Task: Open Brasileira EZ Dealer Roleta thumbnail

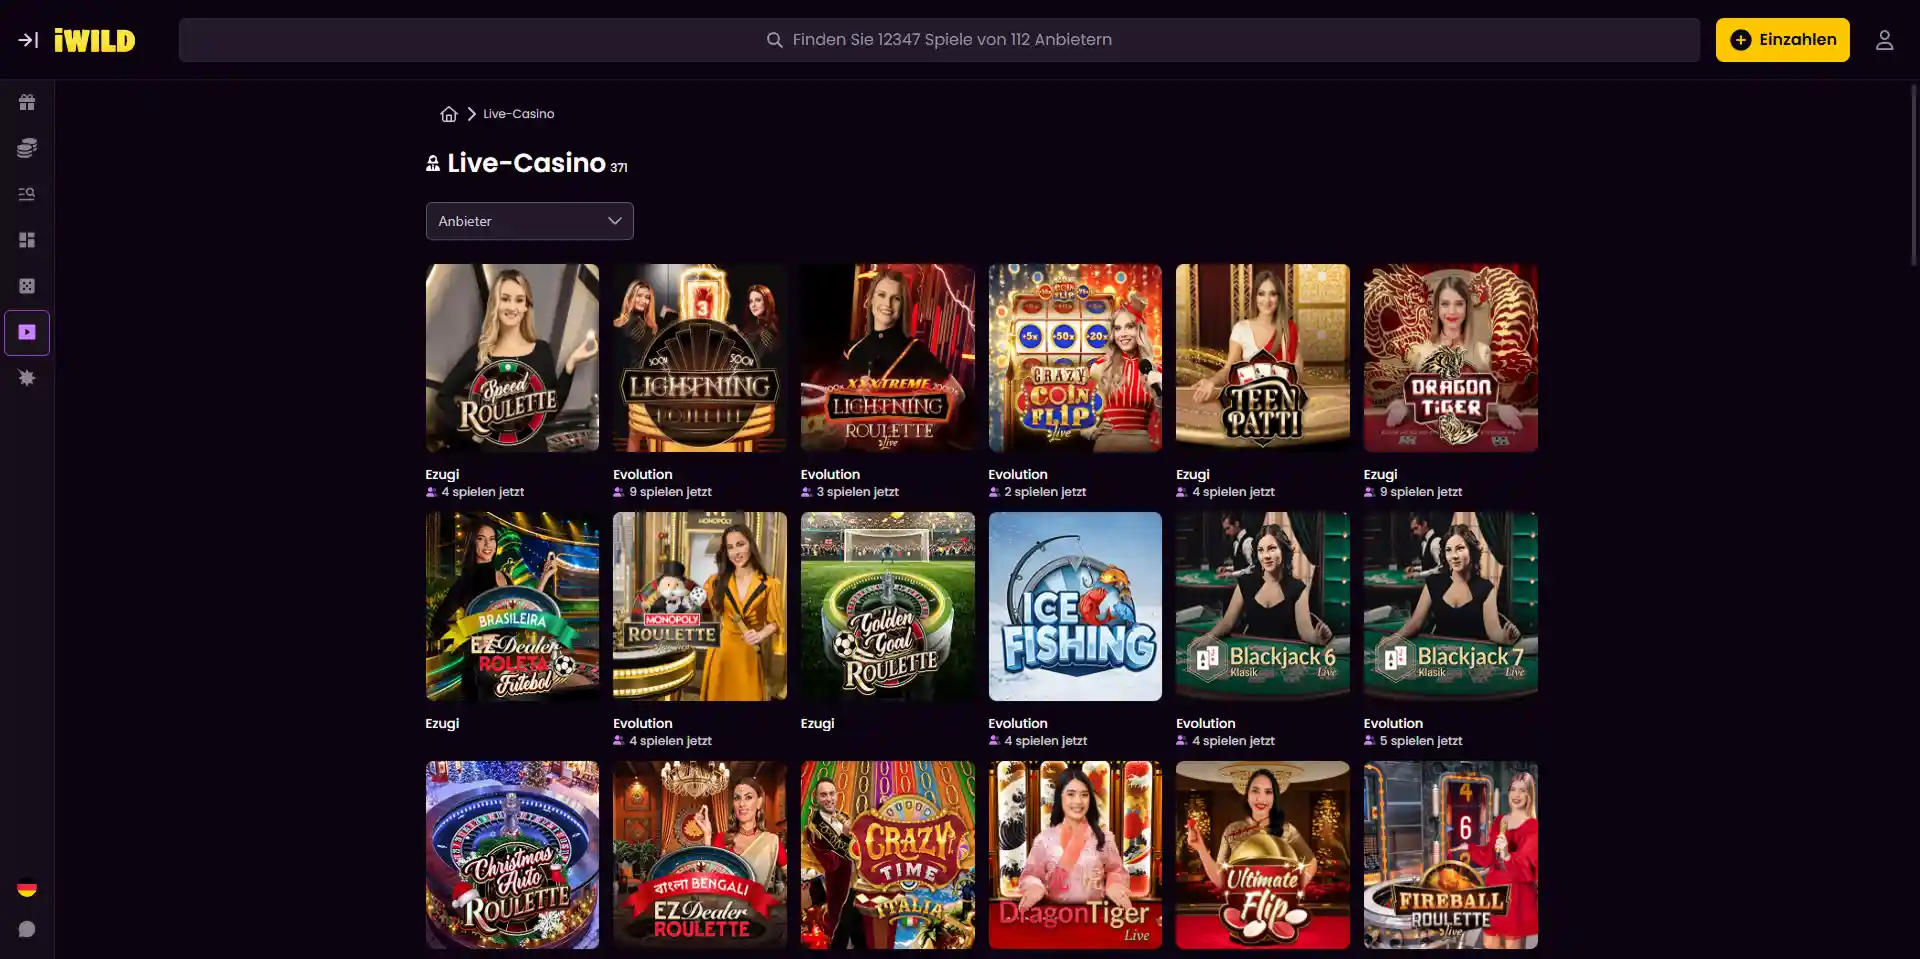Action: coord(512,606)
